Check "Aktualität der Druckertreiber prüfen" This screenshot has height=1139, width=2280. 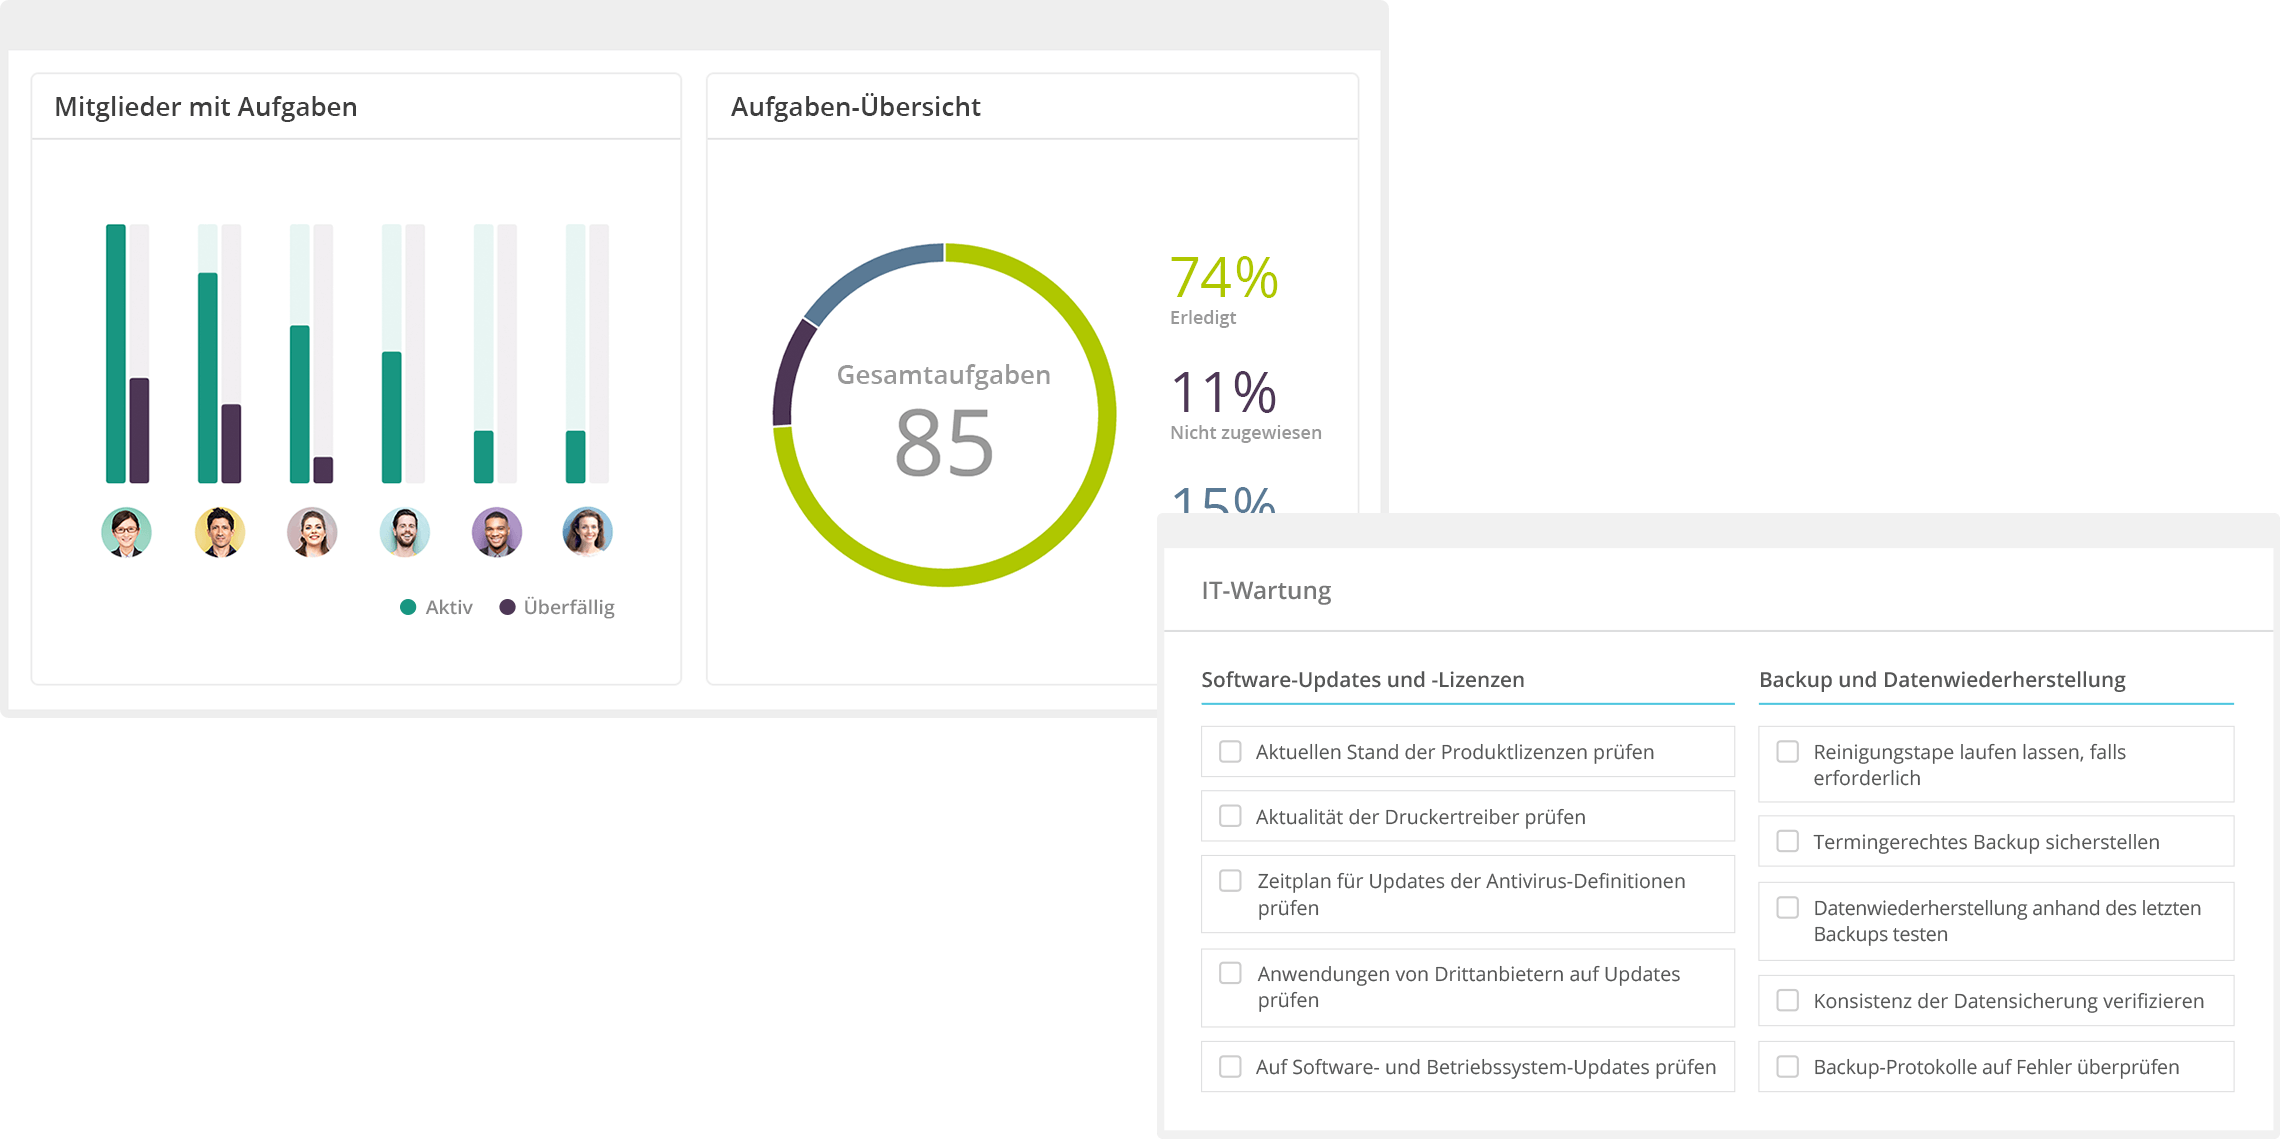click(x=1229, y=816)
